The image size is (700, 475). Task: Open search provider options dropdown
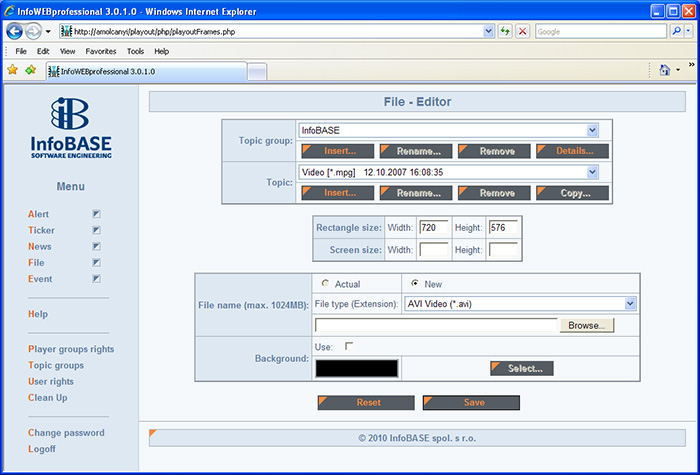tap(688, 31)
